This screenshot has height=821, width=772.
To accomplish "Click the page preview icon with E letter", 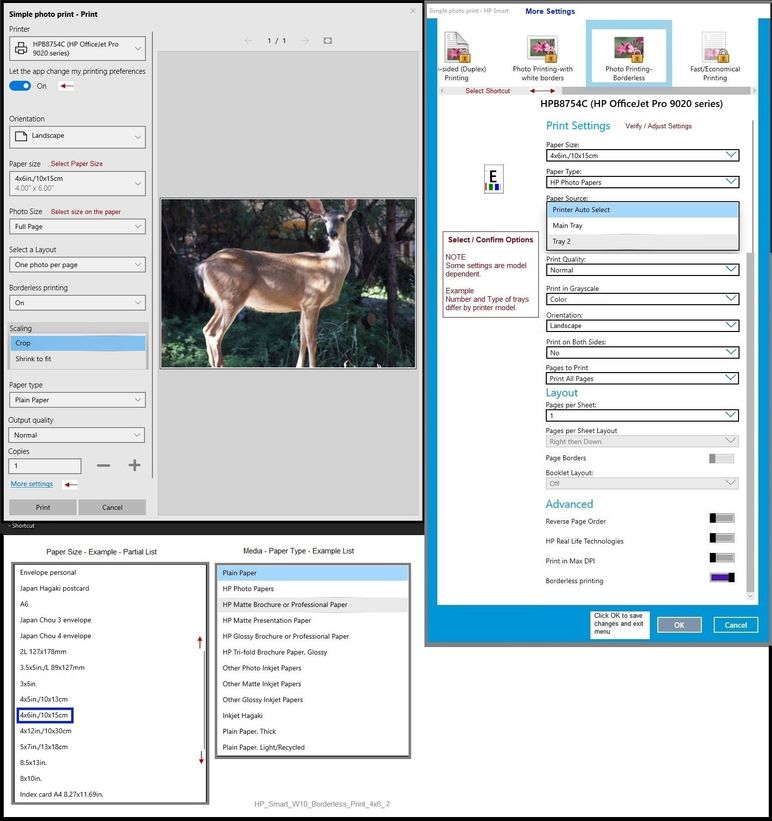I will 493,179.
